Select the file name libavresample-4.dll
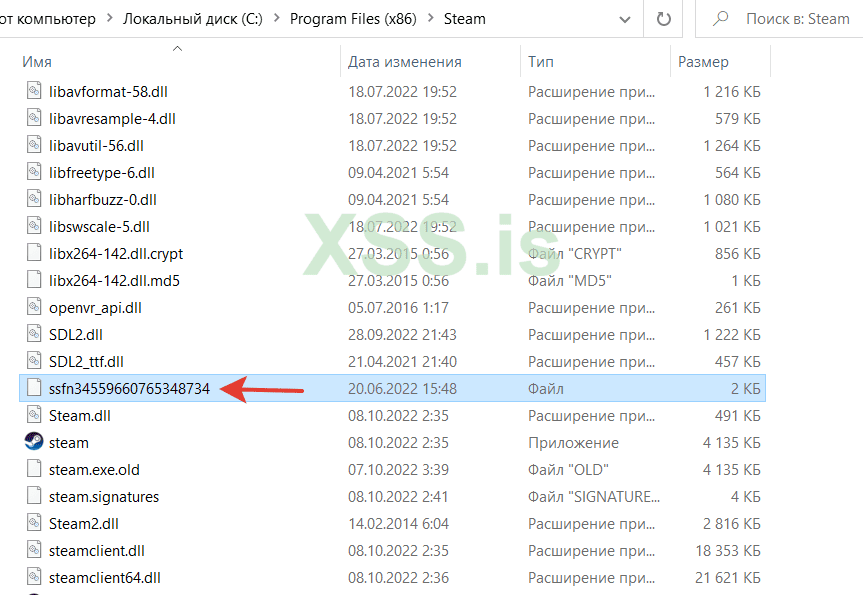This screenshot has width=863, height=596. click(112, 118)
